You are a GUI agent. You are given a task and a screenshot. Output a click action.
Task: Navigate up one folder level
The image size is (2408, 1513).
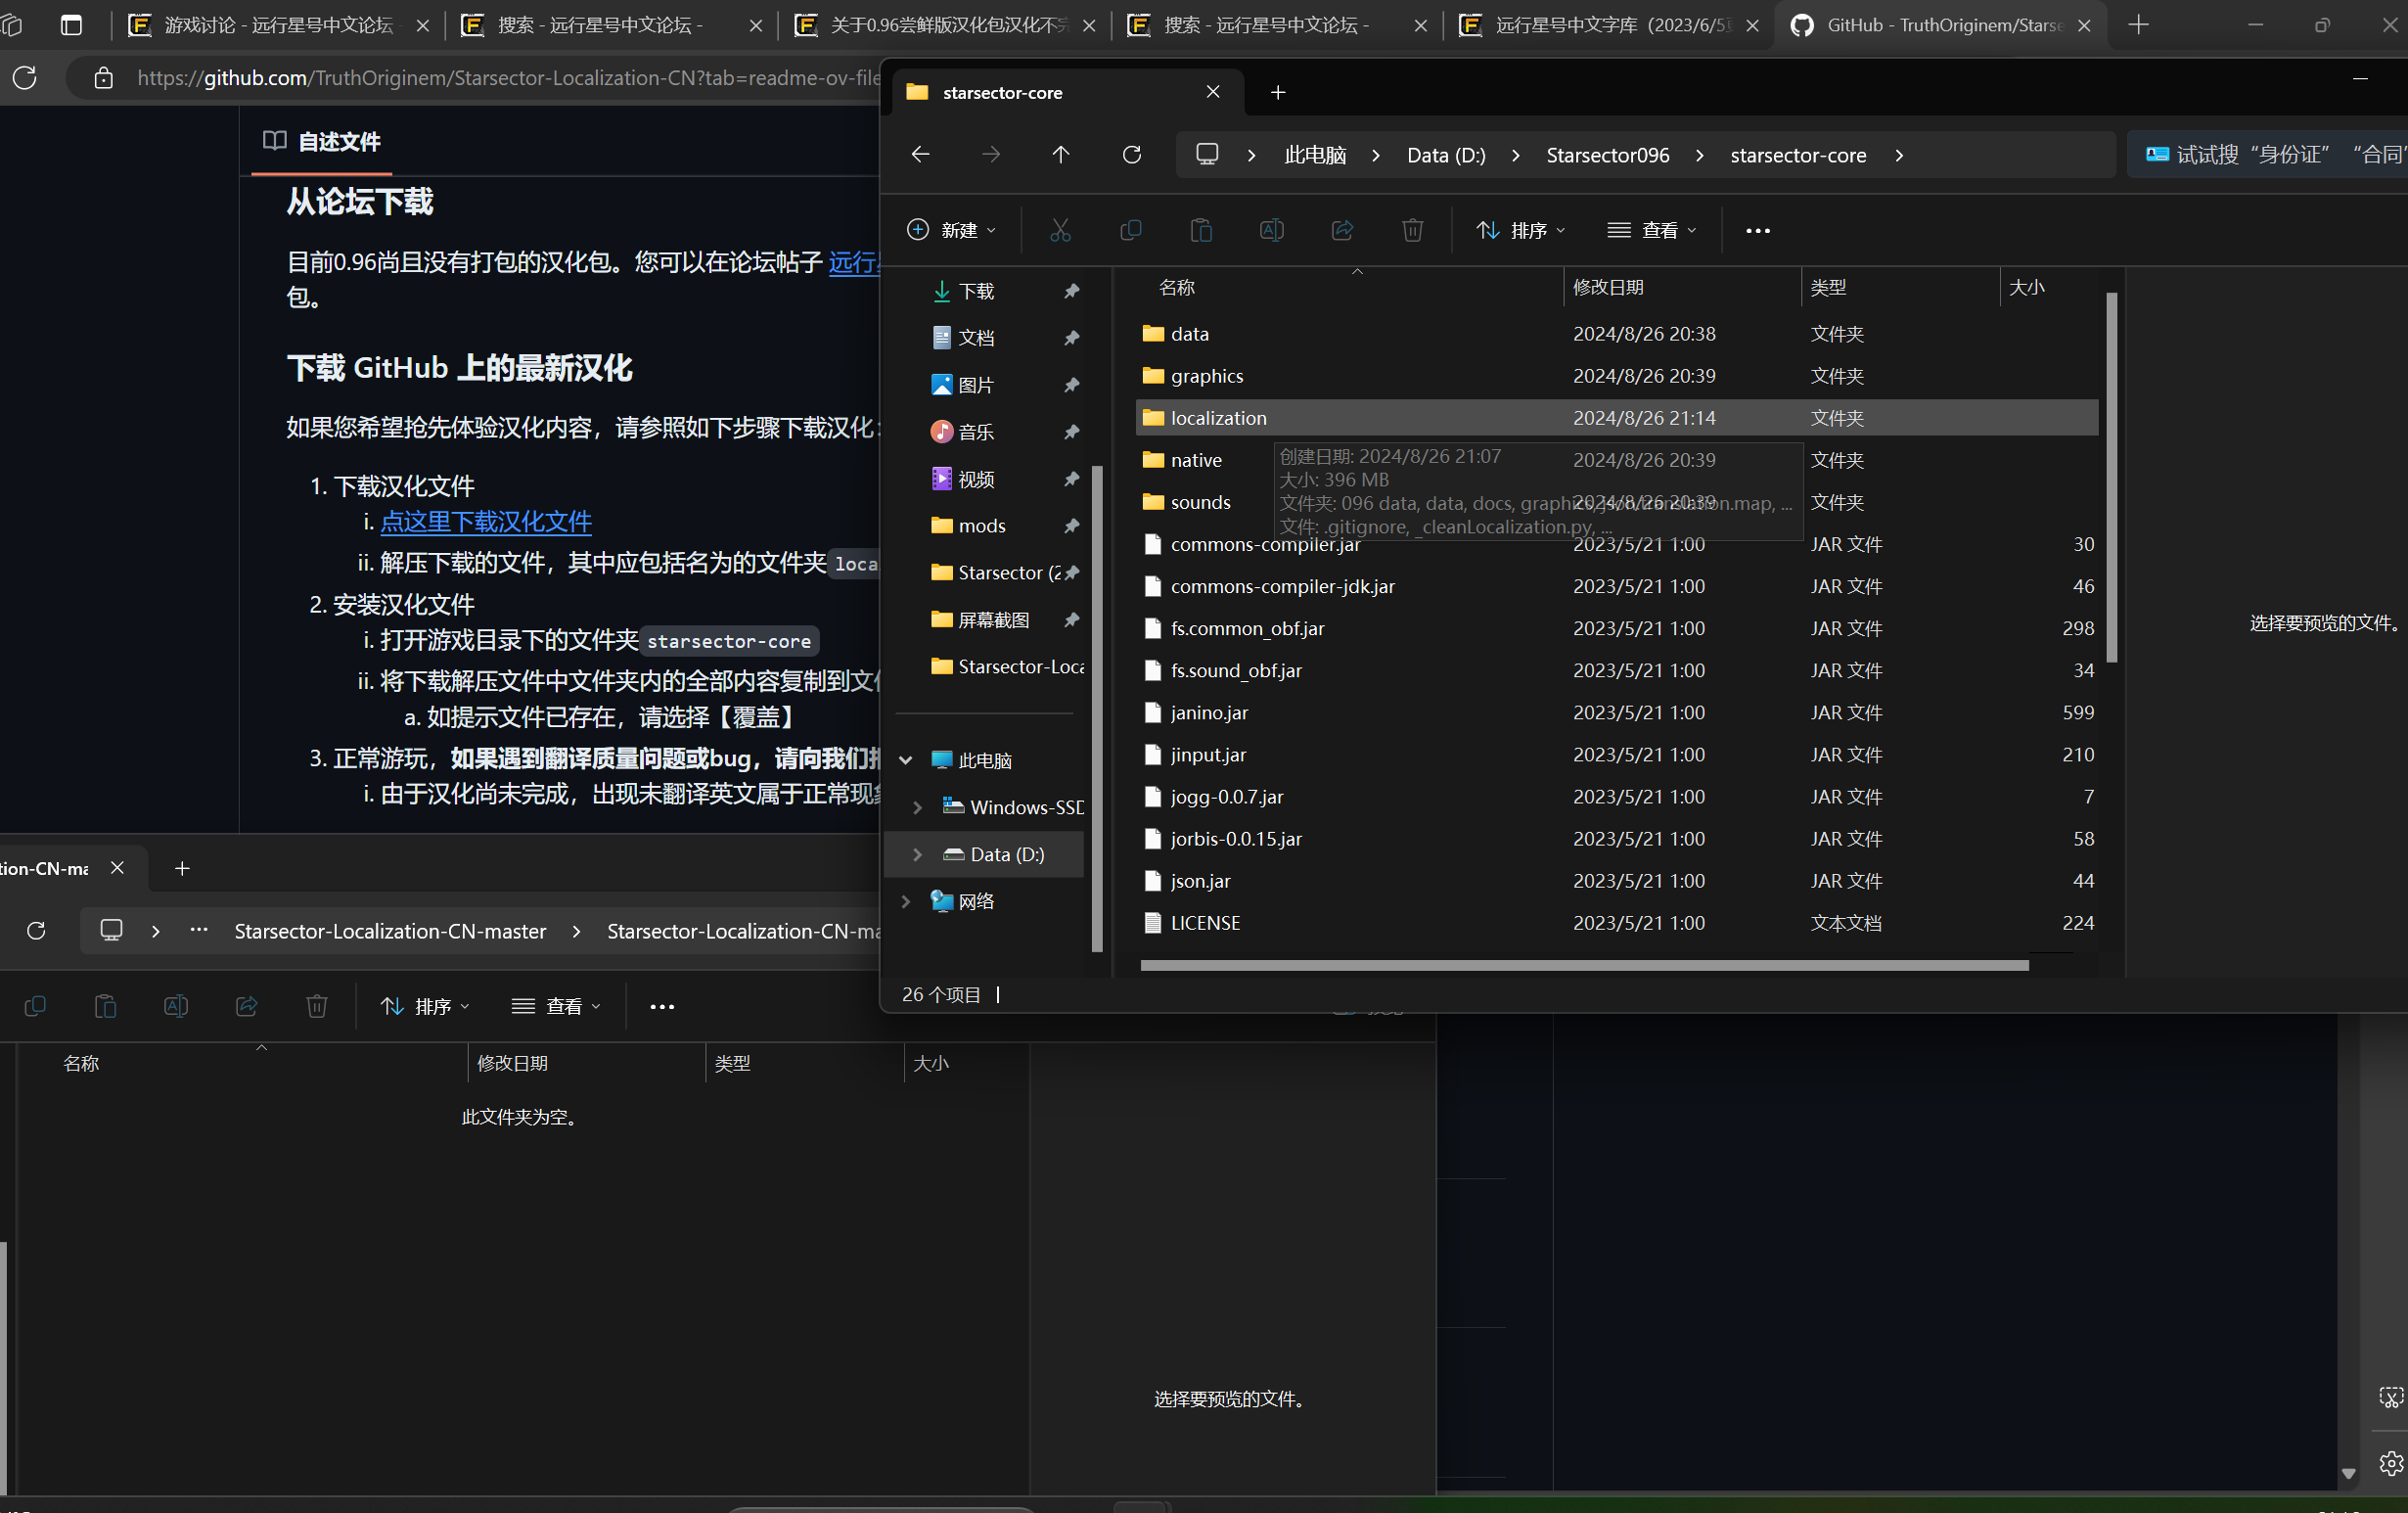coord(1061,155)
